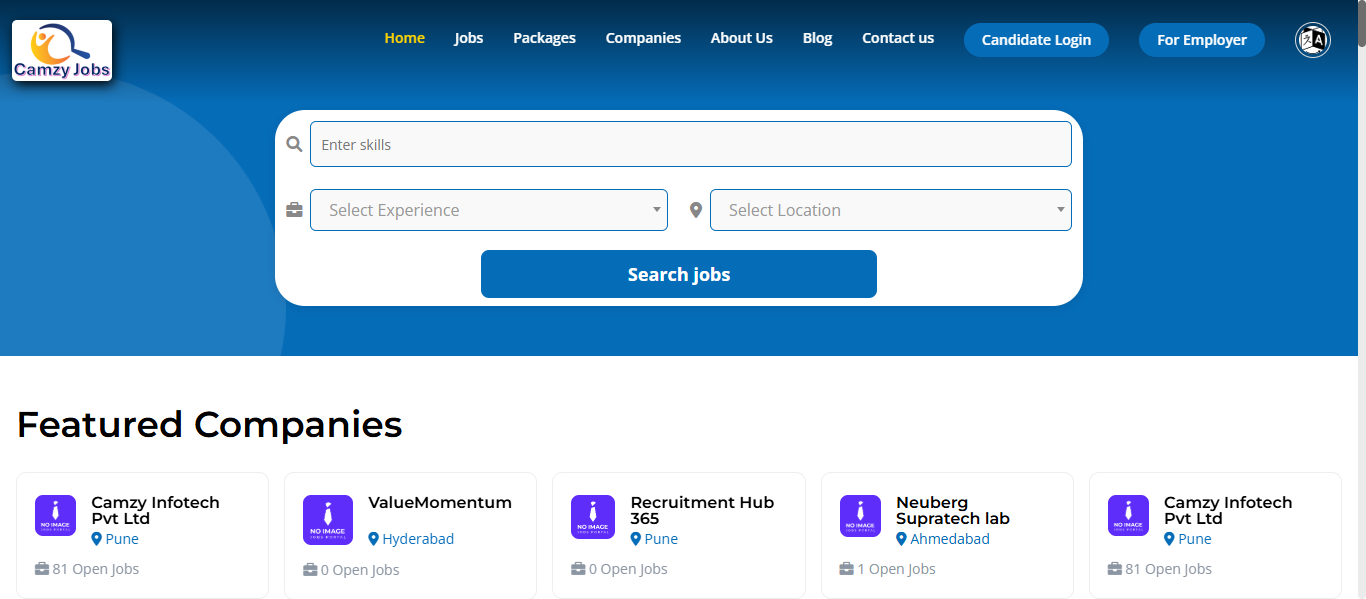Click the location pin beside Select Location
The image size is (1366, 599).
click(x=696, y=210)
